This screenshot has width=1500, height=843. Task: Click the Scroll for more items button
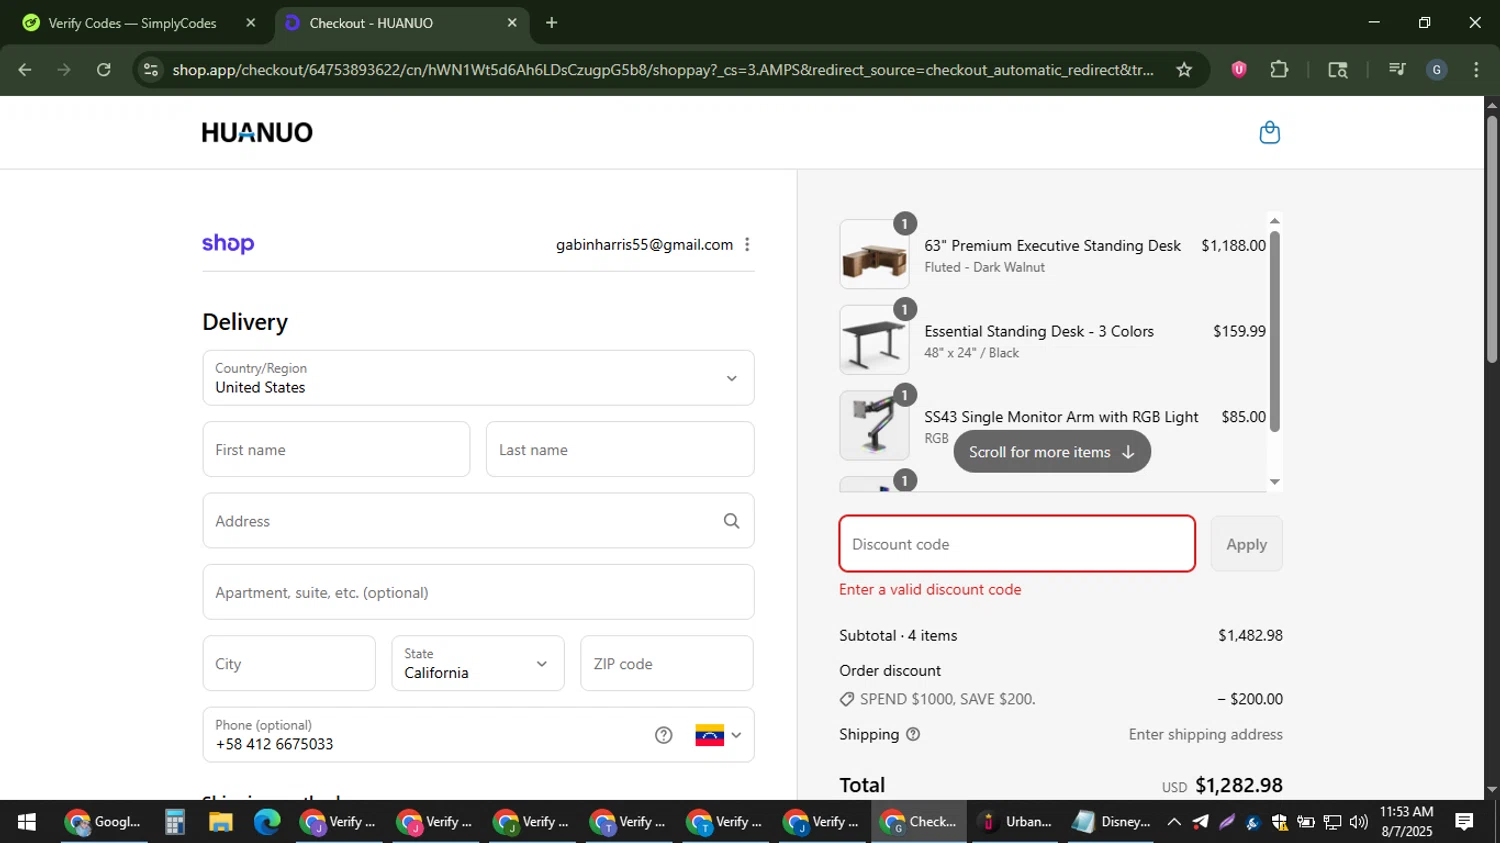(x=1052, y=452)
